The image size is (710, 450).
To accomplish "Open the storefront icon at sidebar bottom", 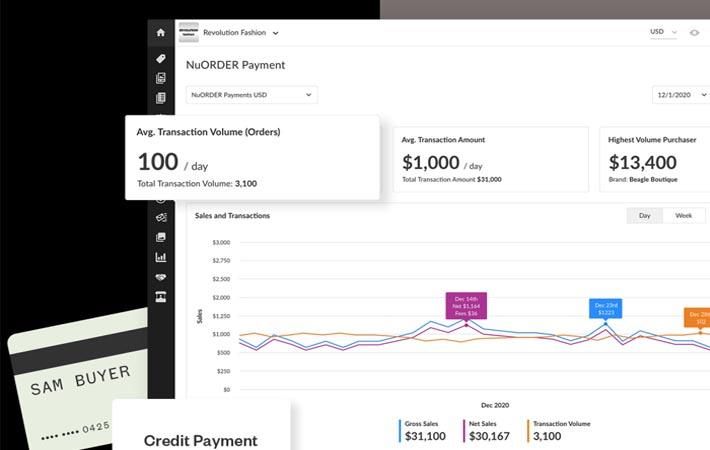I will 161,297.
